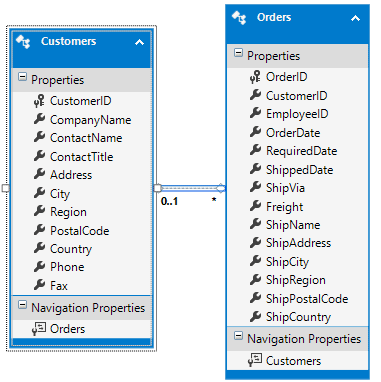381x382 pixels.
Task: Select the OrderID primary key icon
Action: click(x=255, y=77)
